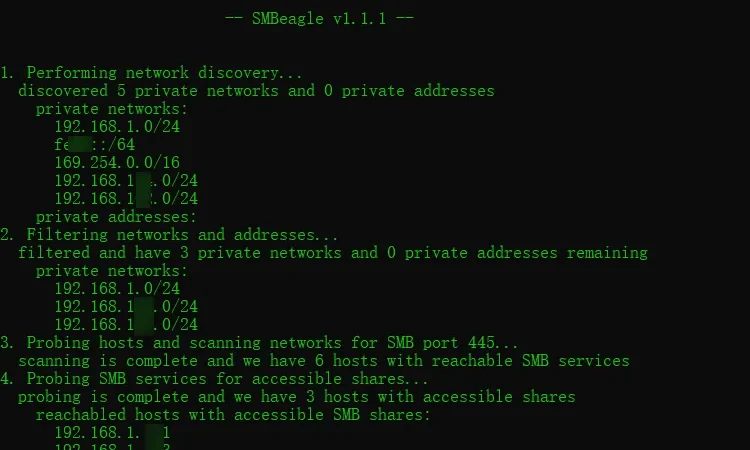
Task: Click the 169.254.0.0/16 network entry
Action: pyautogui.click(x=117, y=163)
